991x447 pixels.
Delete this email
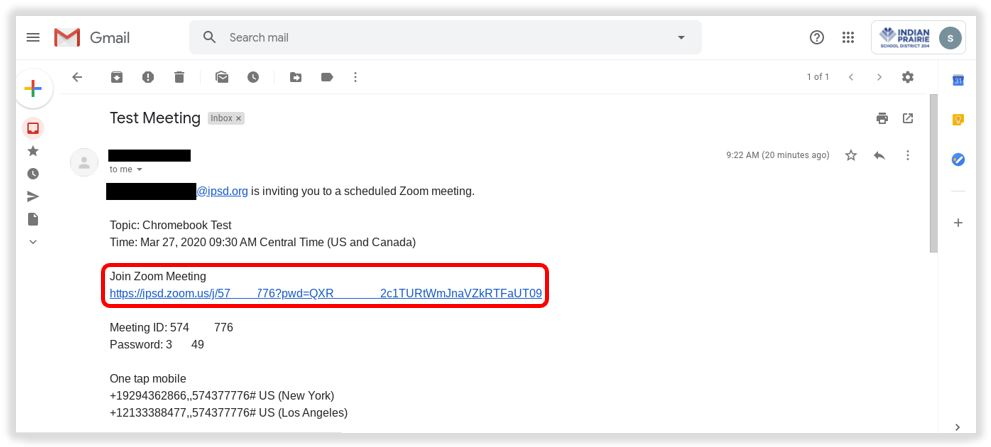click(179, 77)
